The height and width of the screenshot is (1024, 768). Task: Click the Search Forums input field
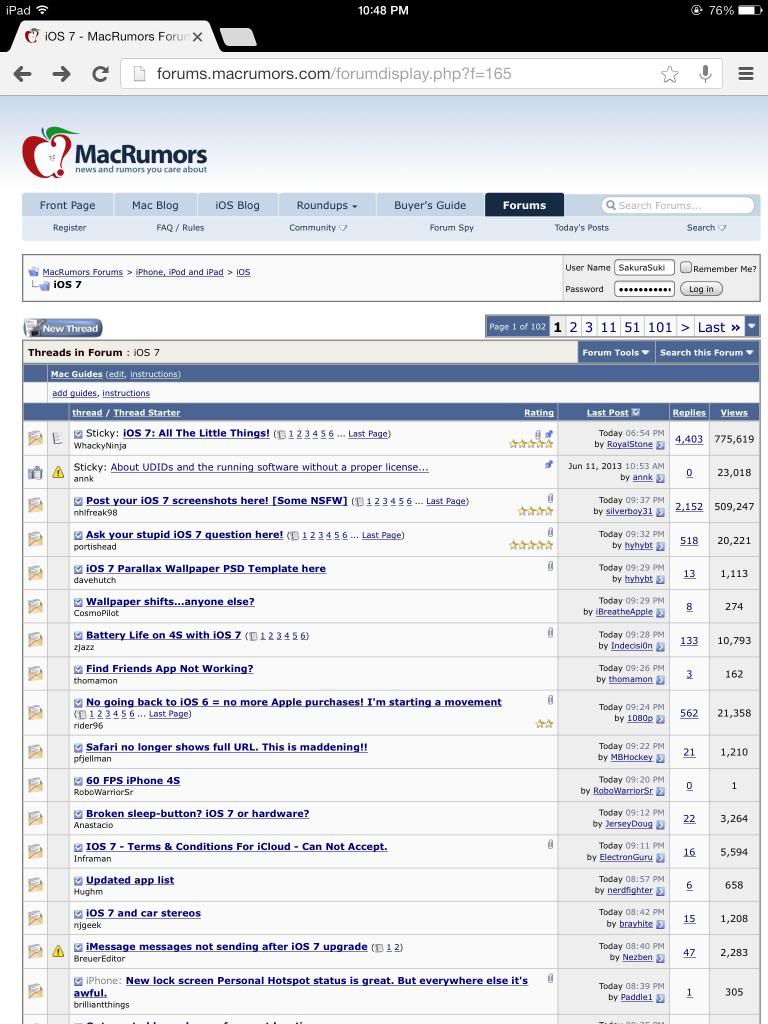[x=679, y=205]
